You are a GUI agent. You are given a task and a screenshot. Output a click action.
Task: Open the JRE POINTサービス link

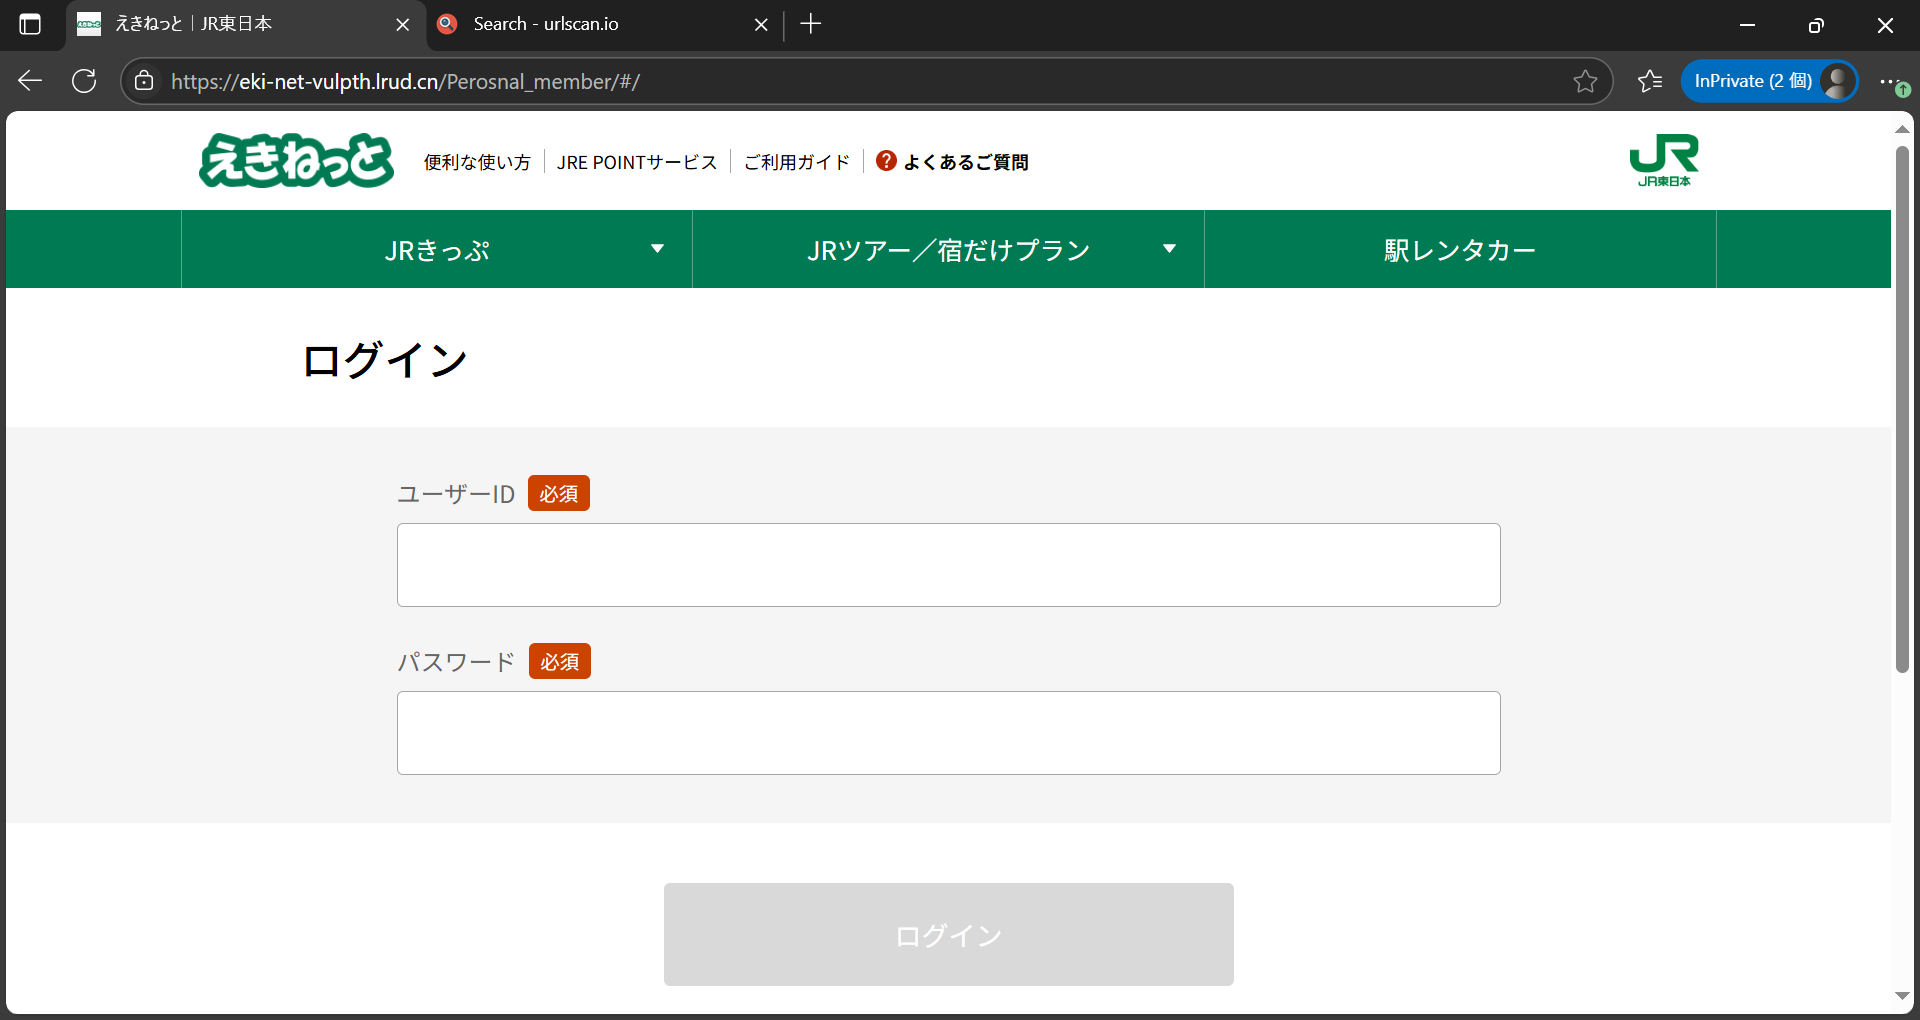pyautogui.click(x=637, y=162)
